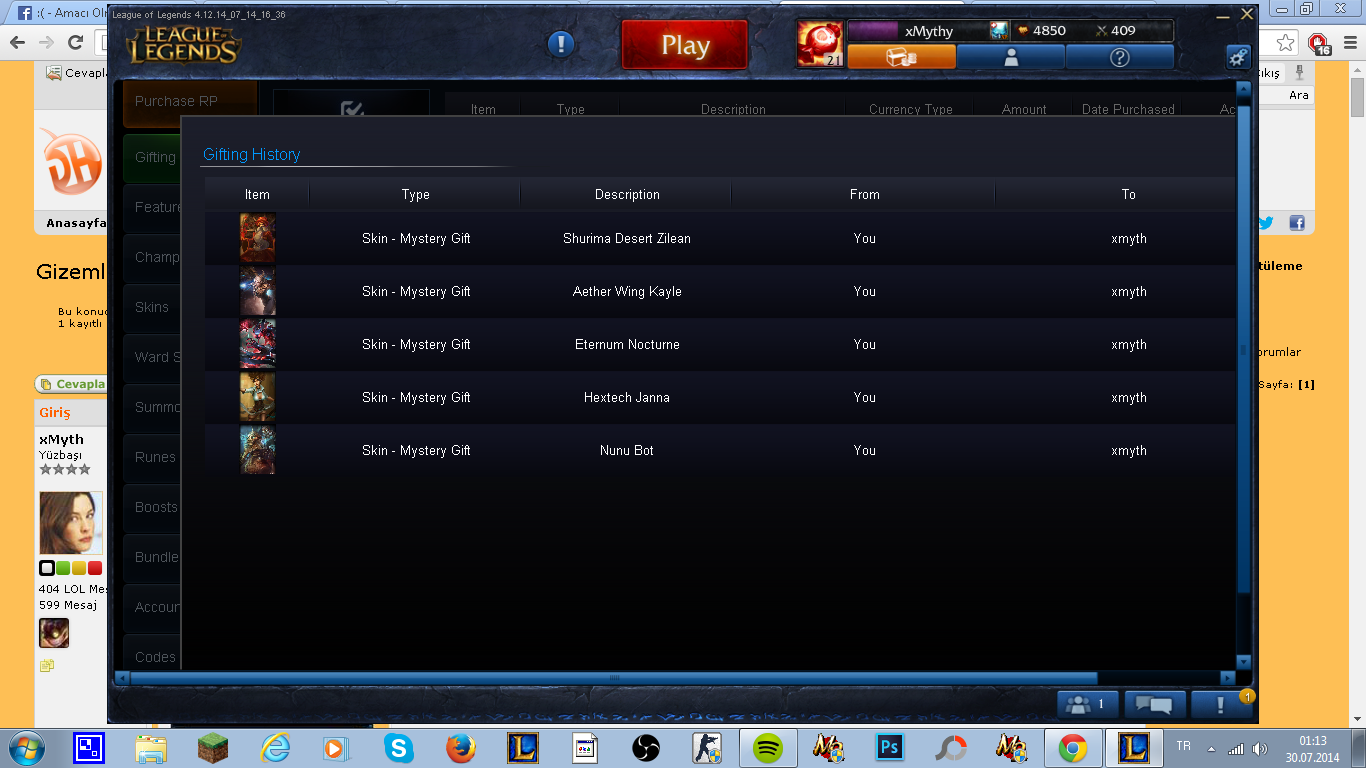The width and height of the screenshot is (1366, 768).
Task: Click the crossed swords icon beside 409
Action: point(1102,31)
